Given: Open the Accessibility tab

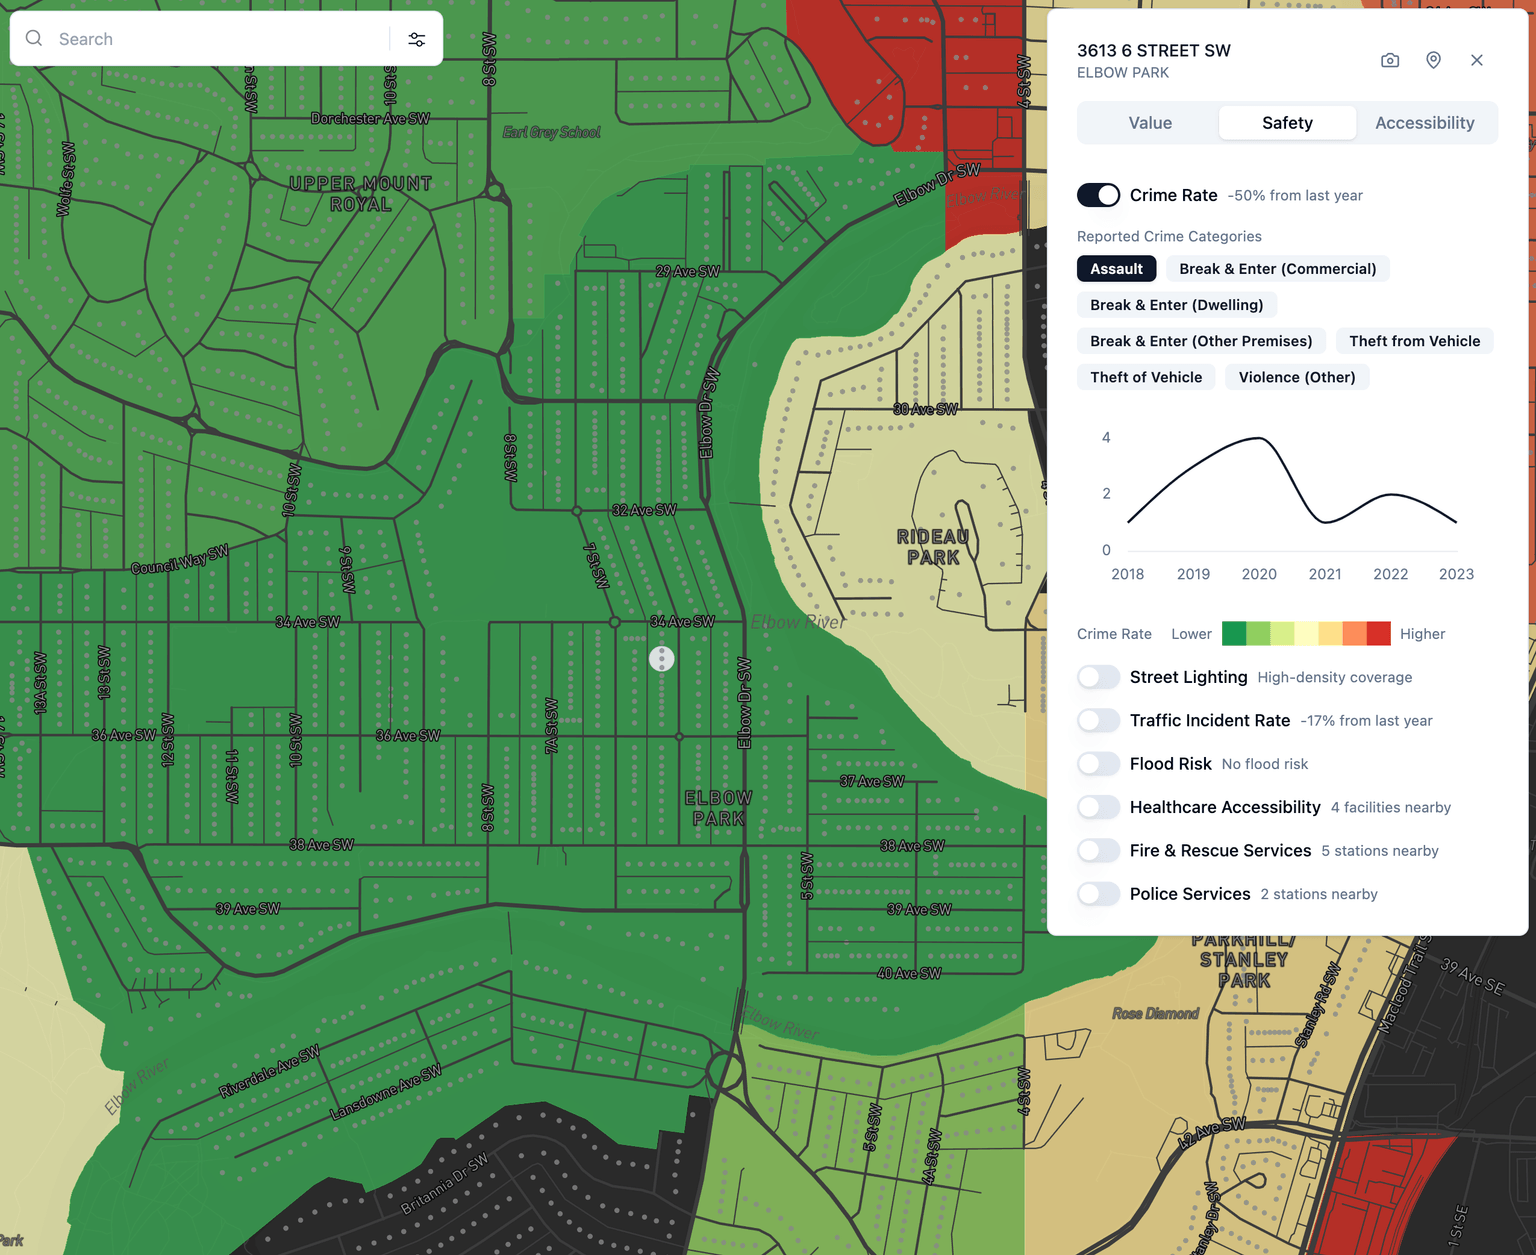Looking at the screenshot, I should click(x=1424, y=122).
